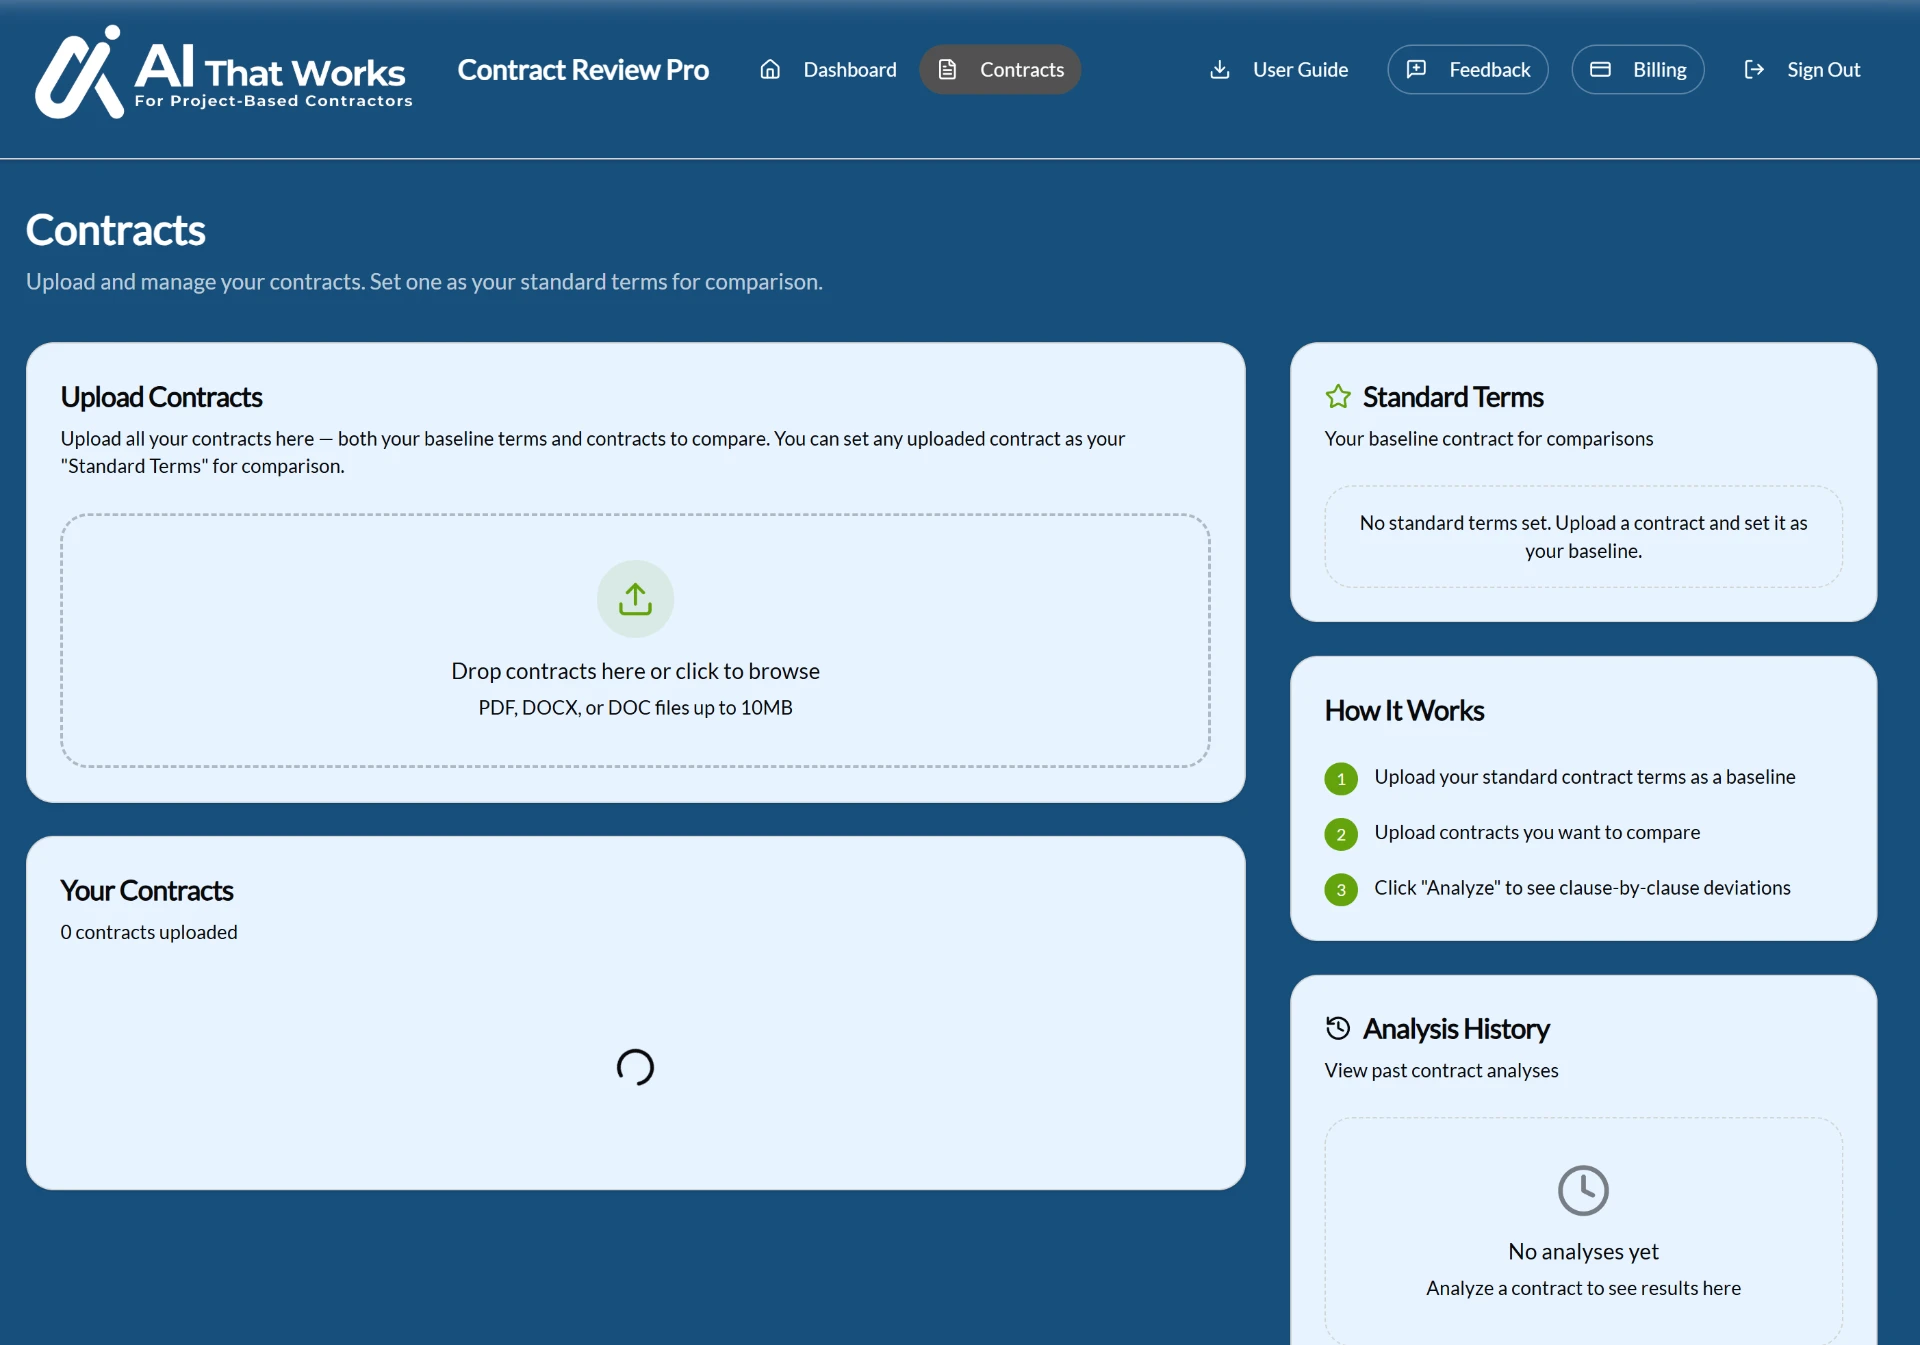Click the How It Works heading
Screen dimensions: 1920x1345
1404,711
